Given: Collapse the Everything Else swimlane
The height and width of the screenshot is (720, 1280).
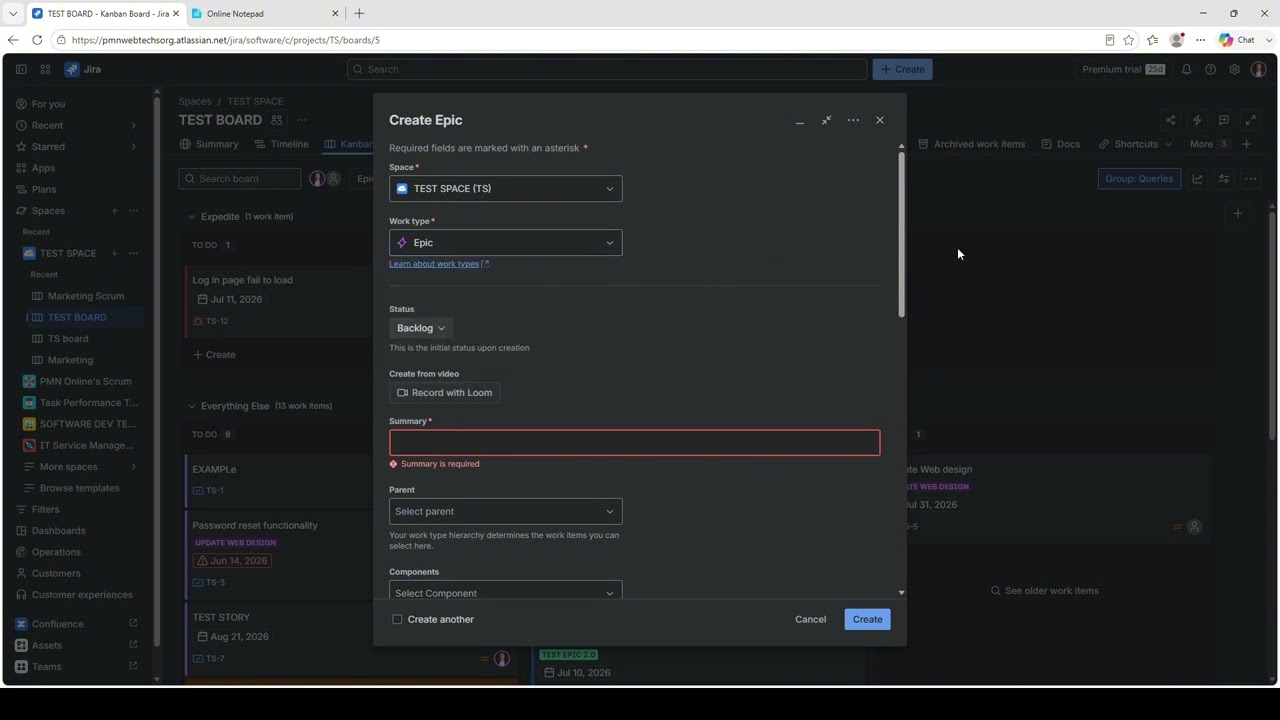Looking at the screenshot, I should [x=192, y=406].
